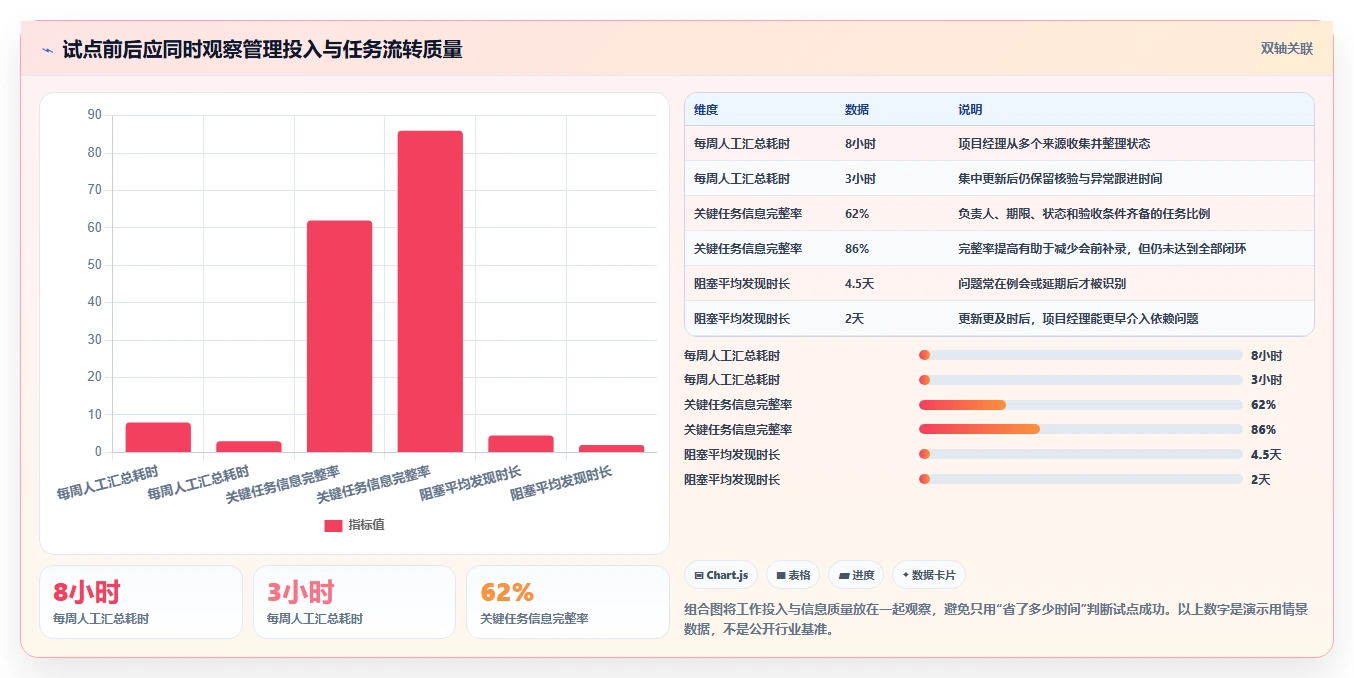This screenshot has width=1354, height=678.
Task: Click the progress bar showing 86%
Action: point(1080,430)
